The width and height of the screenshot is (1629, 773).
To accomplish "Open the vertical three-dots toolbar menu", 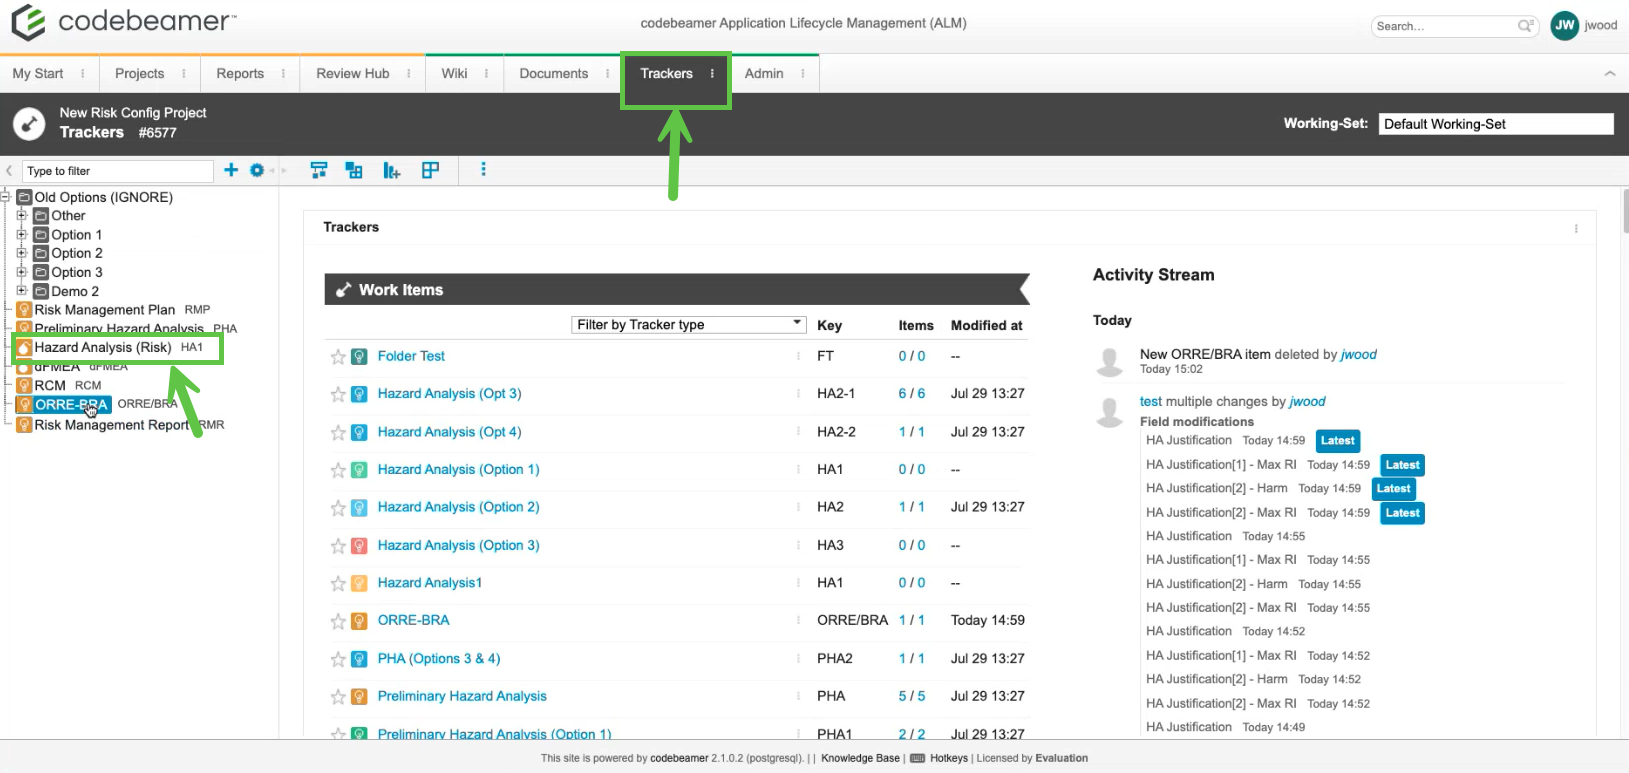I will click(483, 170).
